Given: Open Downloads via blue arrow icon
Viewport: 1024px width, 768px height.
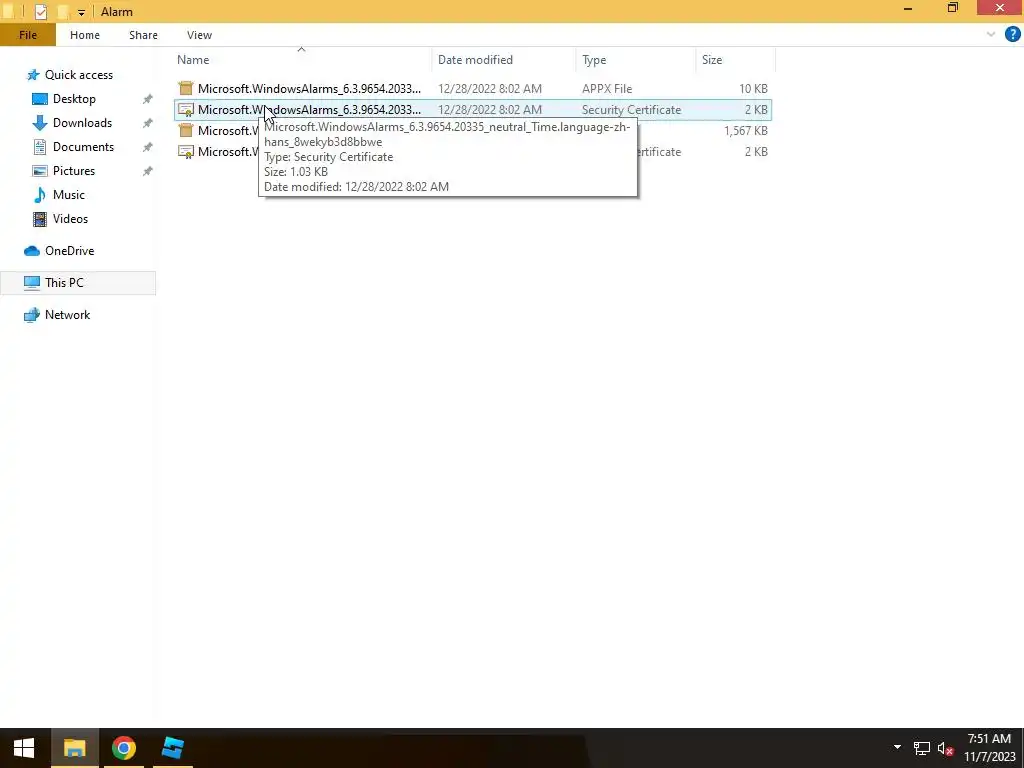Looking at the screenshot, I should [40, 123].
